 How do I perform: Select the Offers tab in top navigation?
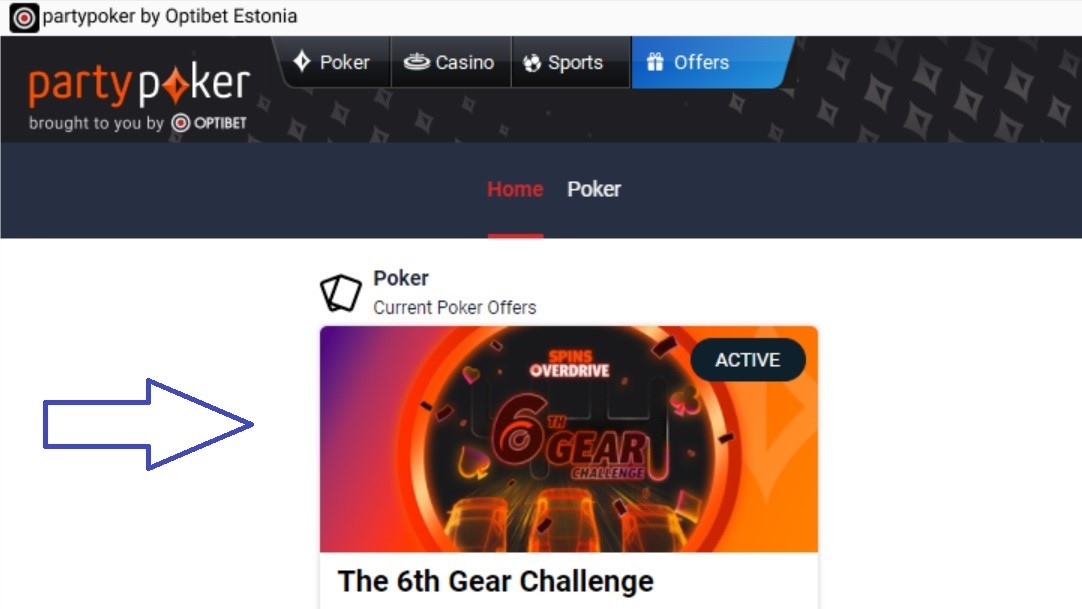click(x=711, y=62)
